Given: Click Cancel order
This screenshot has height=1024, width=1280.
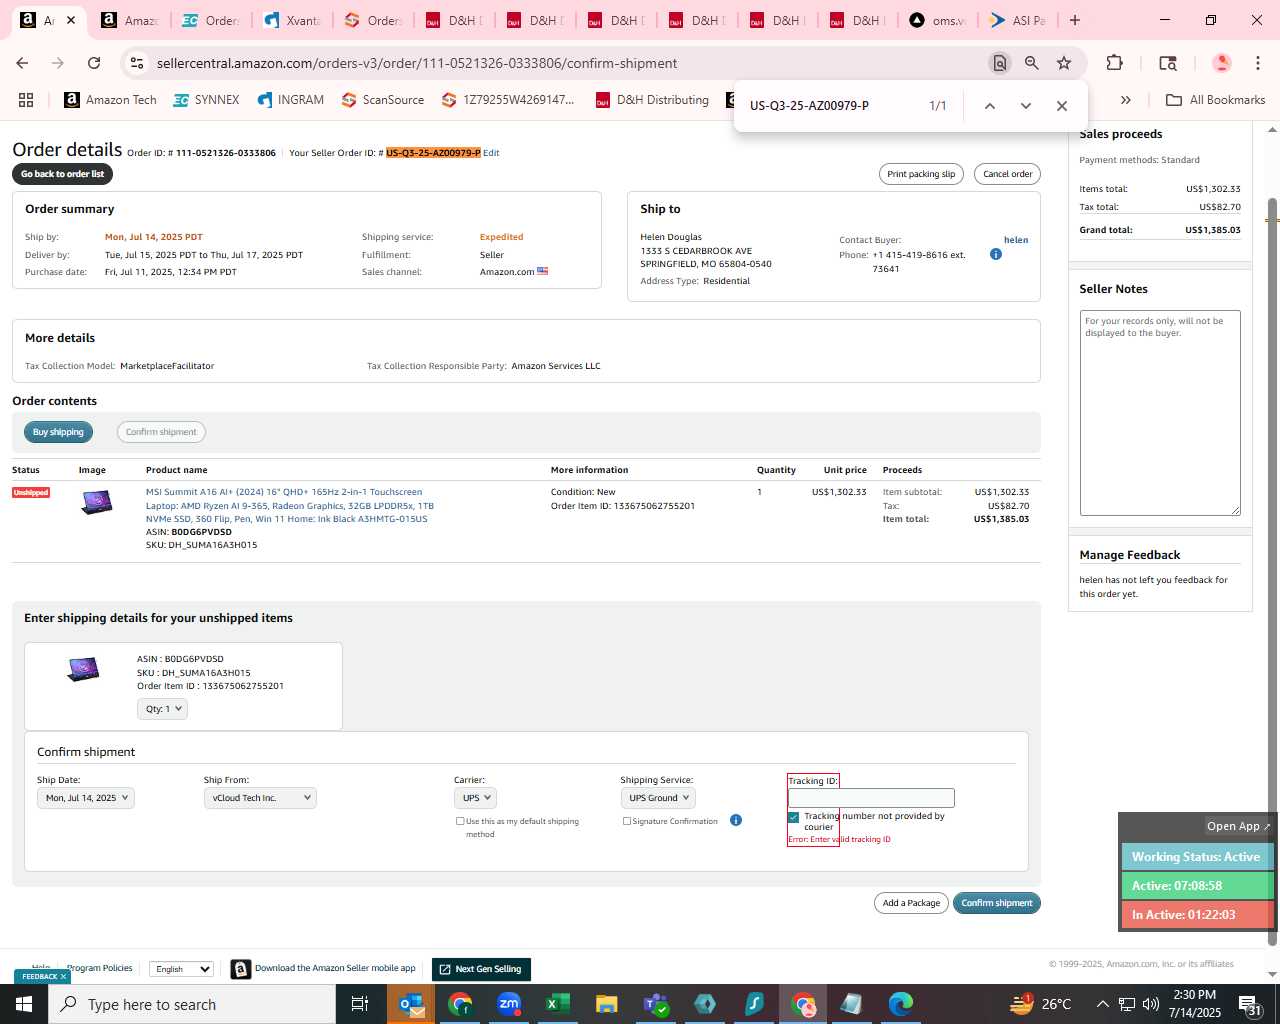Looking at the screenshot, I should tap(1007, 174).
